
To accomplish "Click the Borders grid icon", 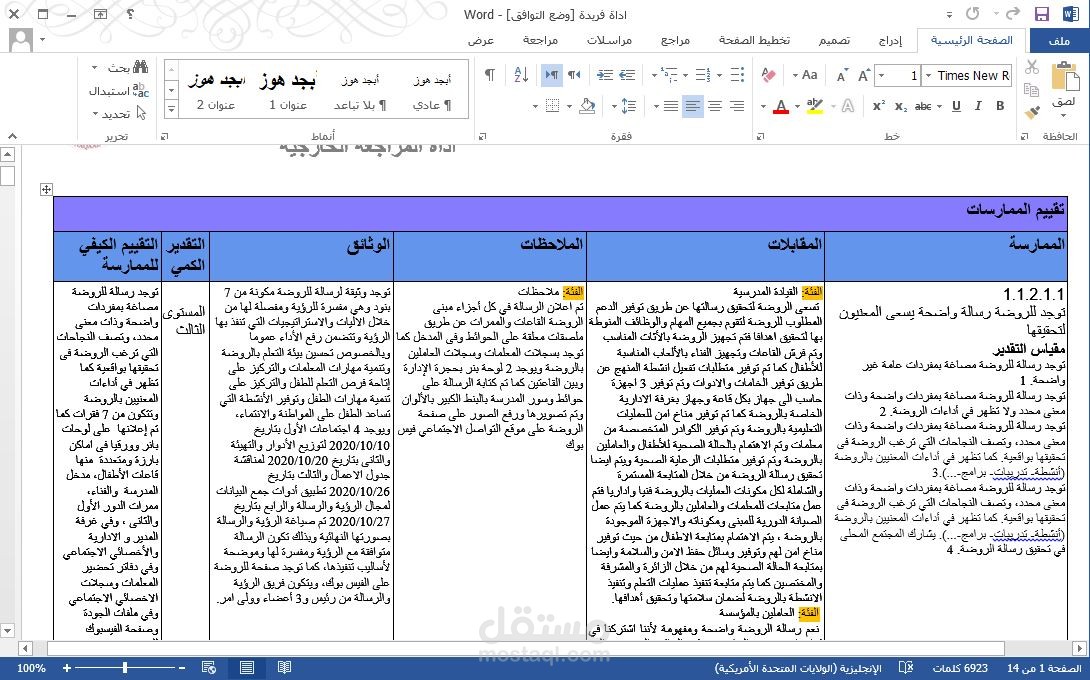I will 553,106.
